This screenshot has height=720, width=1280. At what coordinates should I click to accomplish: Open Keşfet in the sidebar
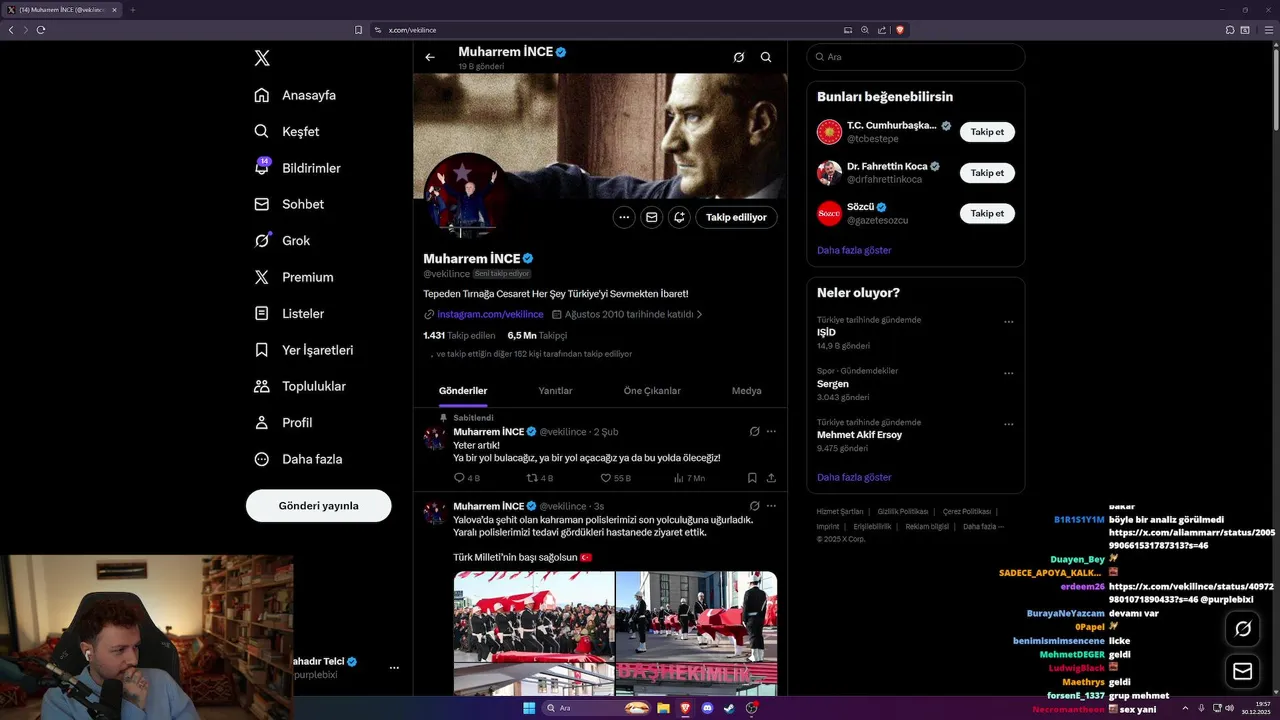pyautogui.click(x=287, y=131)
